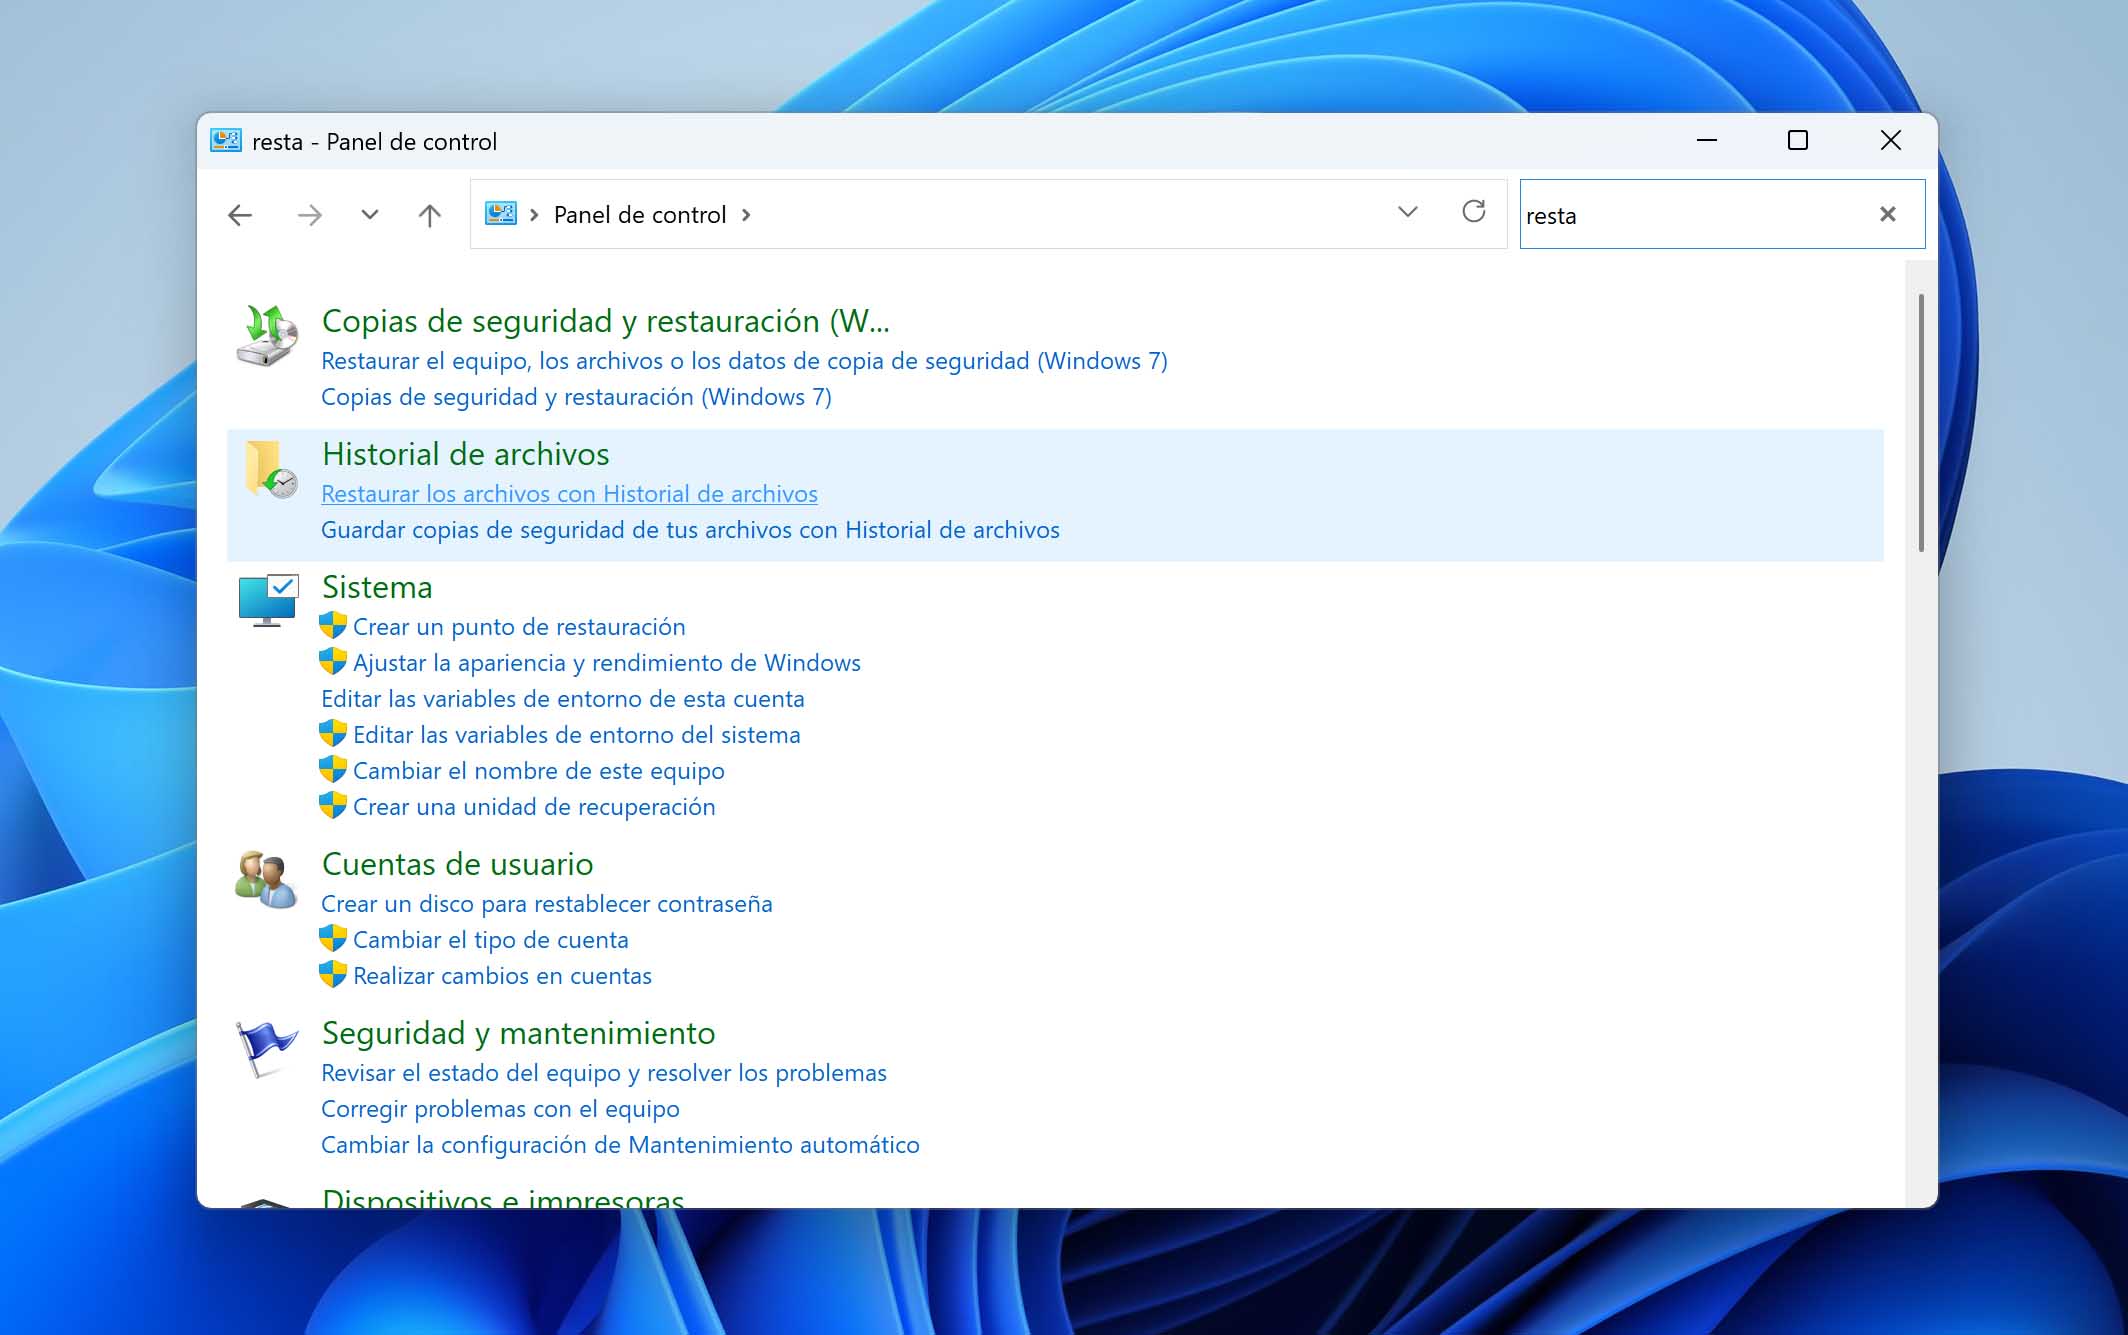
Task: Open Cuentas de usuario heading
Action: pyautogui.click(x=457, y=864)
